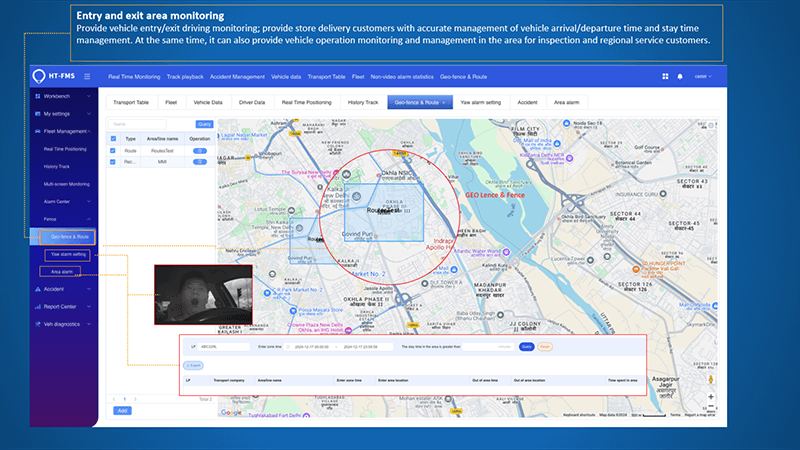This screenshot has height=450, width=800.
Task: Toggle select-all checkbox in fence table header
Action: click(x=113, y=139)
